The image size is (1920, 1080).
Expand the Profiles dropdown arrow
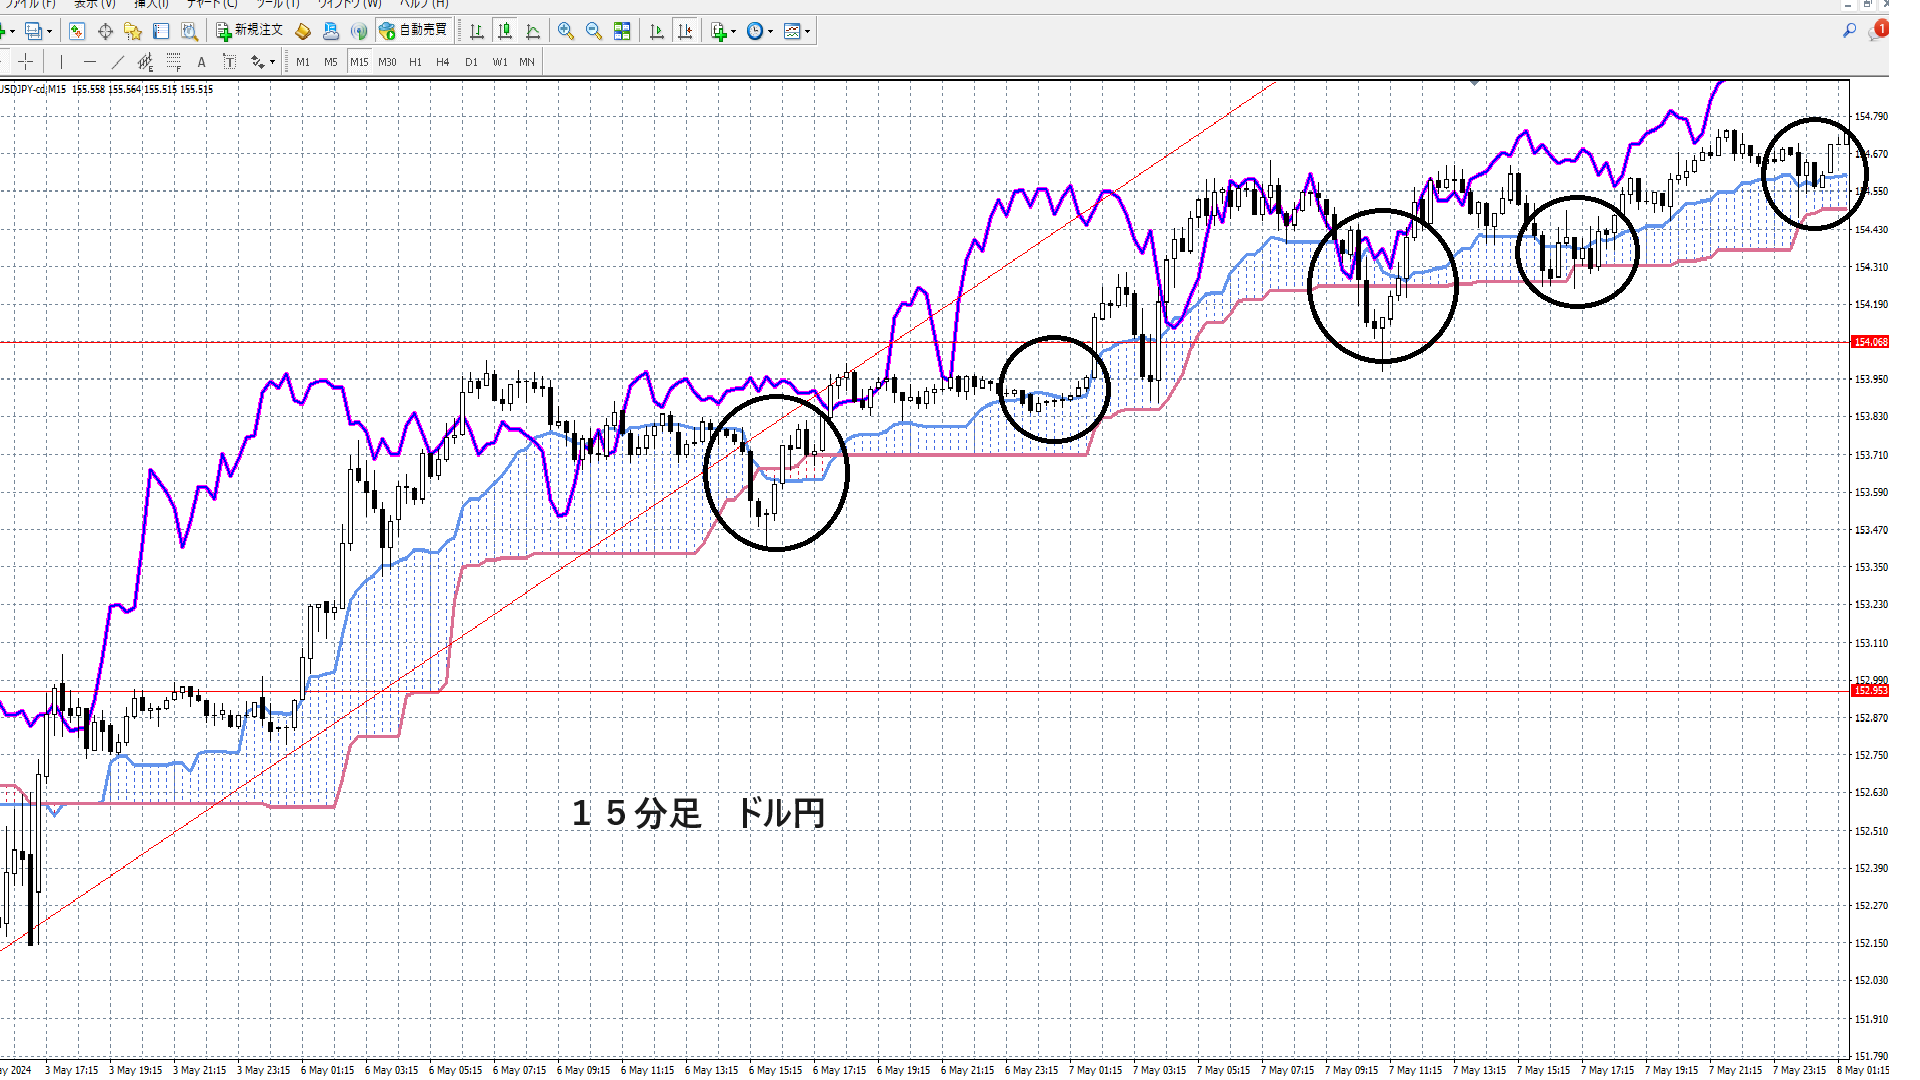click(x=50, y=31)
